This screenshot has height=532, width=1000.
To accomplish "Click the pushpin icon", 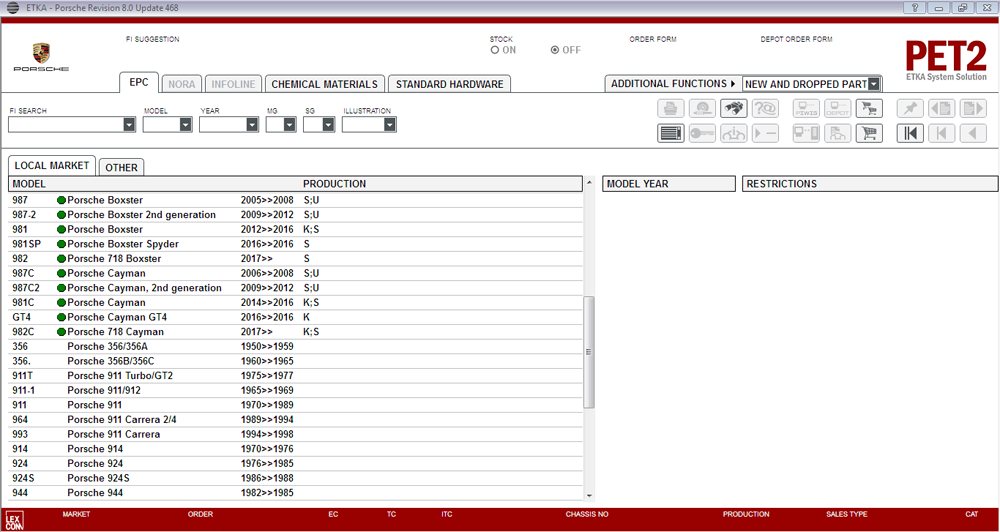I will coord(910,109).
